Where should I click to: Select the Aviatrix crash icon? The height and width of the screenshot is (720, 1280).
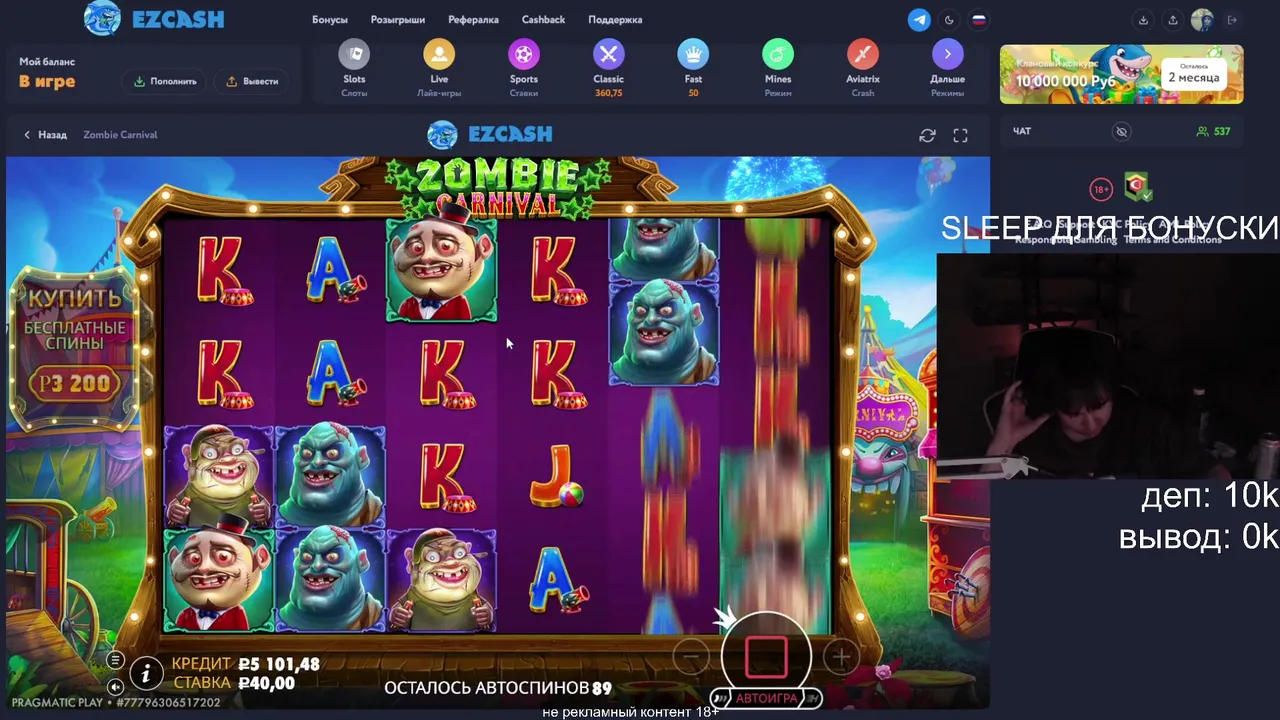(863, 54)
